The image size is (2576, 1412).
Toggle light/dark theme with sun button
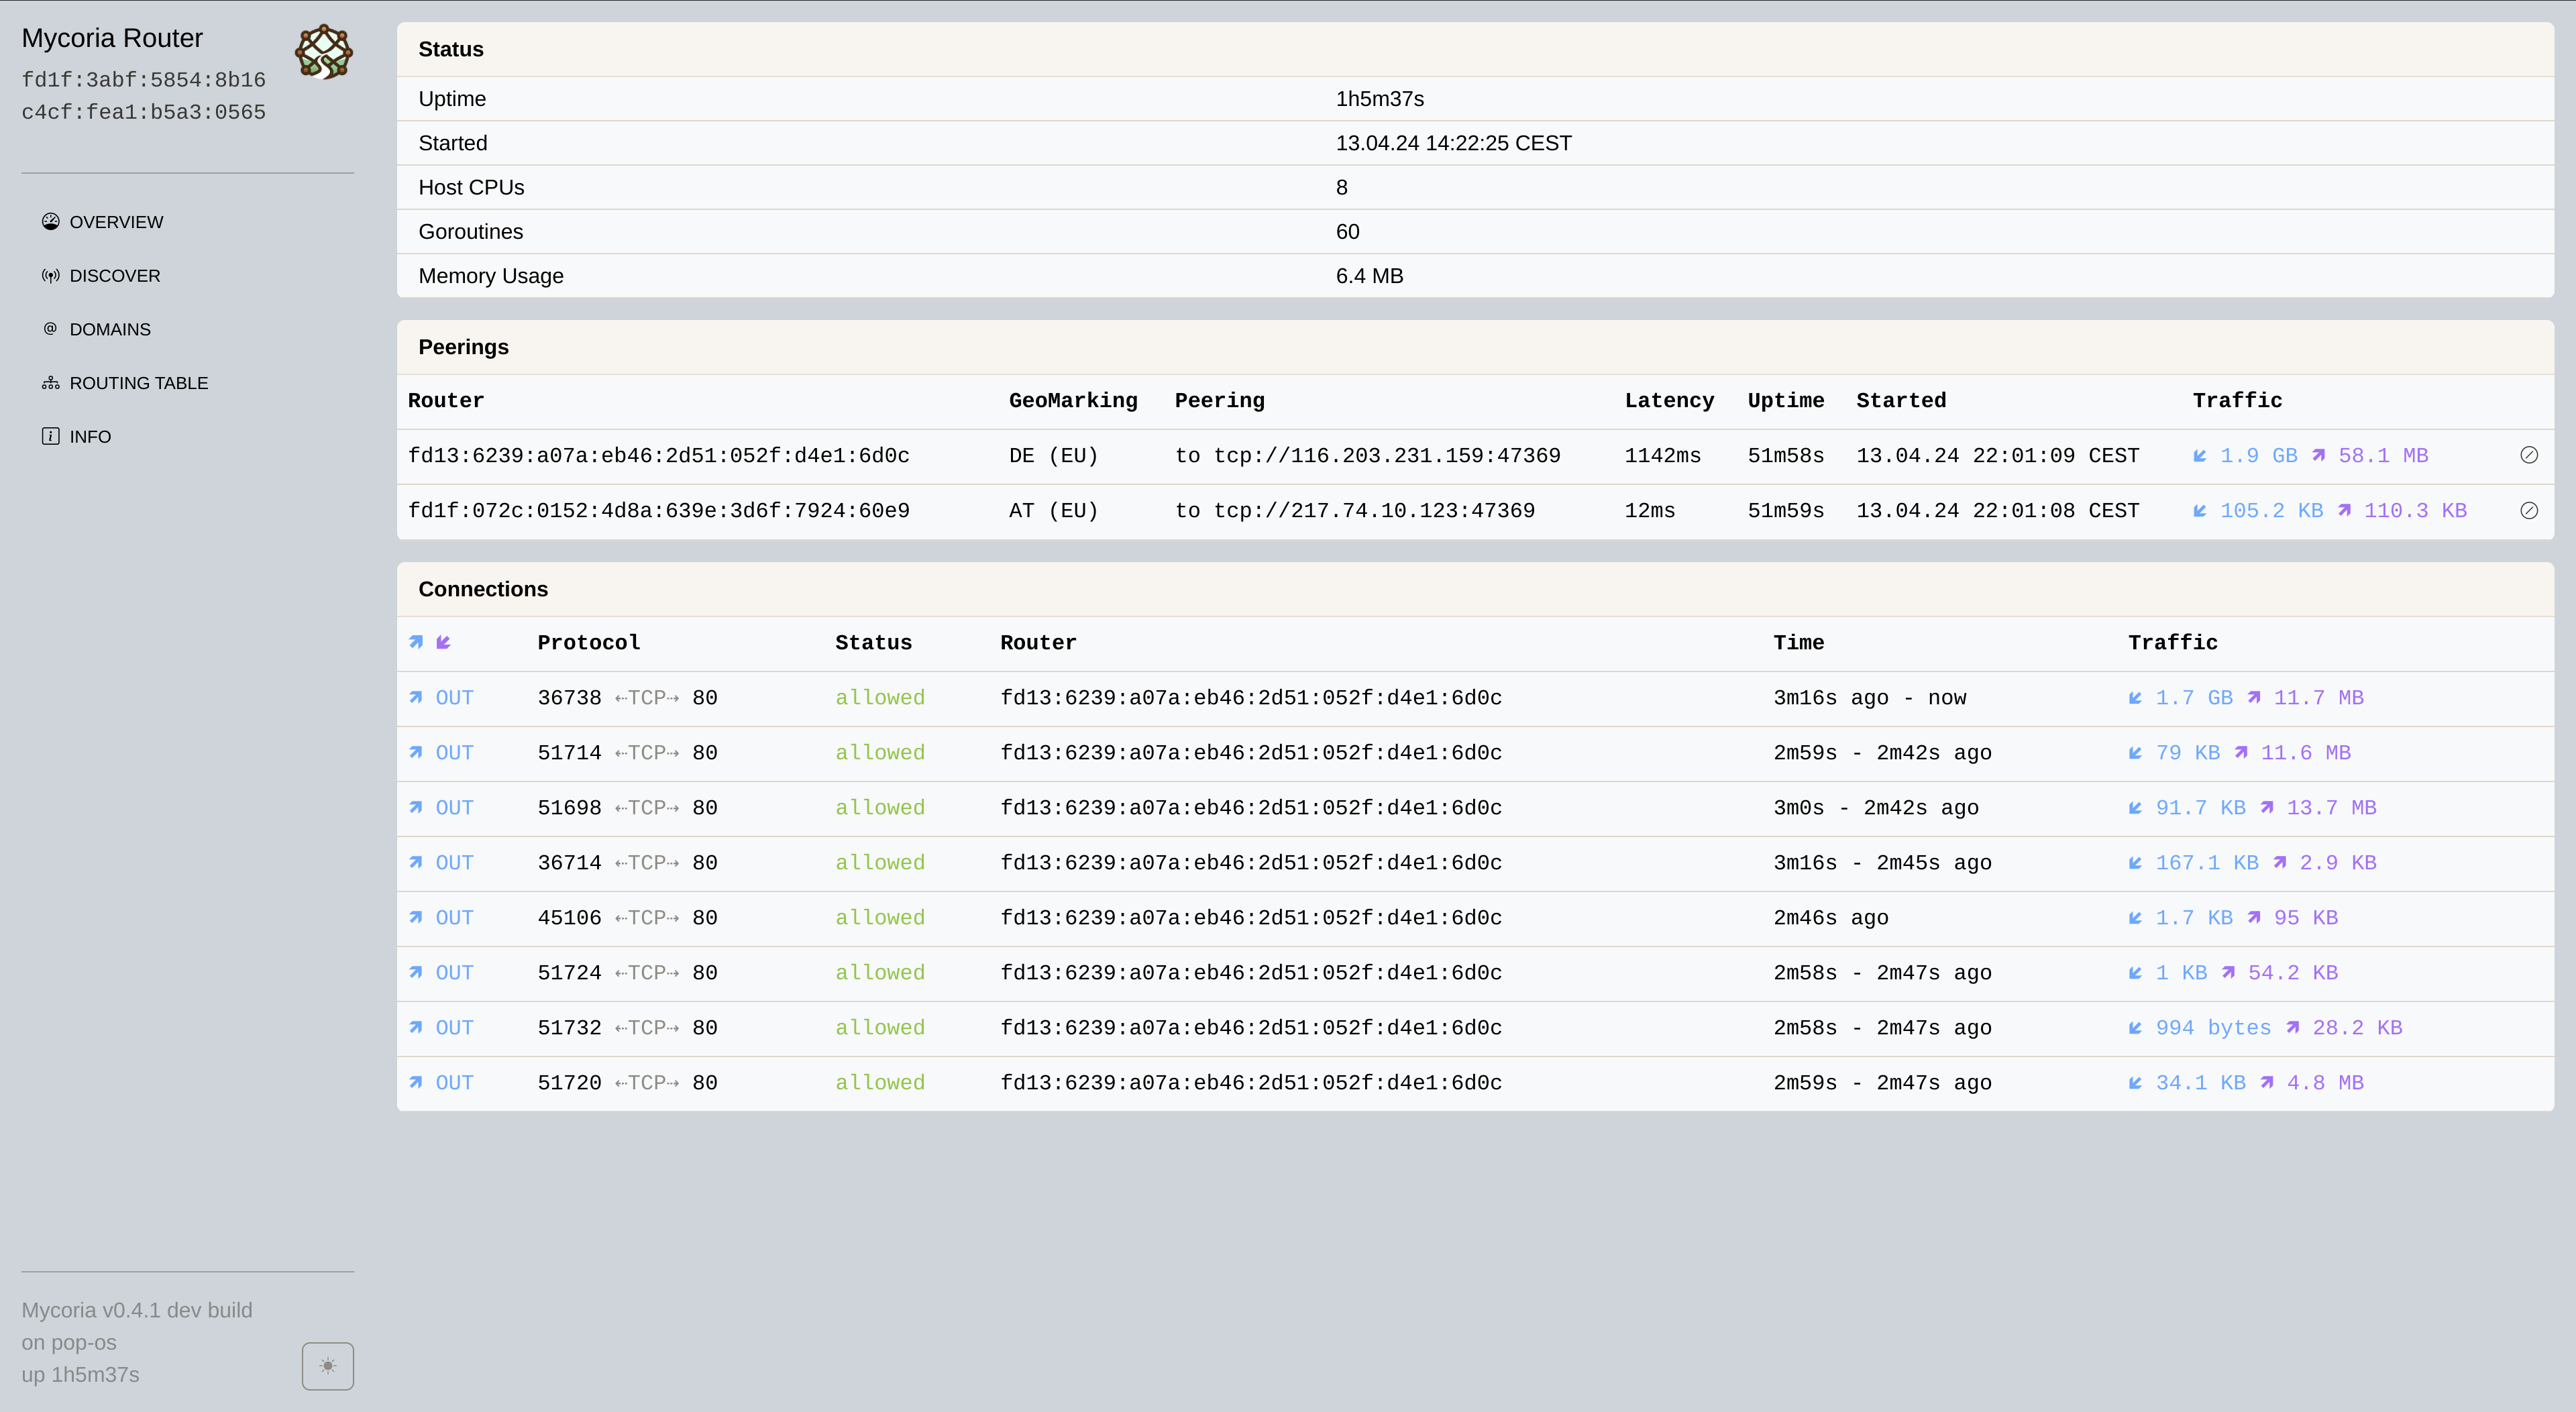coord(328,1365)
